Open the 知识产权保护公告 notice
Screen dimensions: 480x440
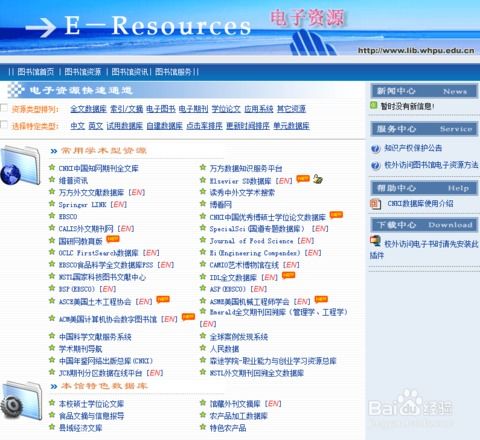413,148
